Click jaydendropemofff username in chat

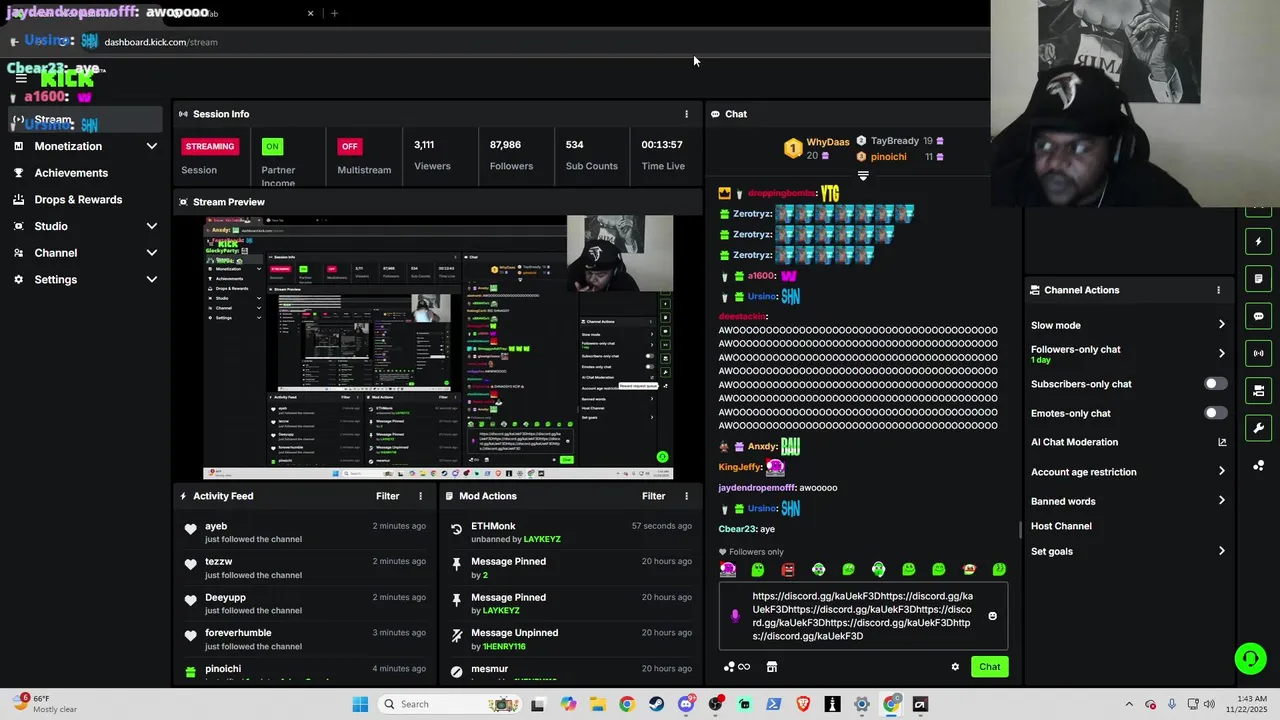[757, 488]
